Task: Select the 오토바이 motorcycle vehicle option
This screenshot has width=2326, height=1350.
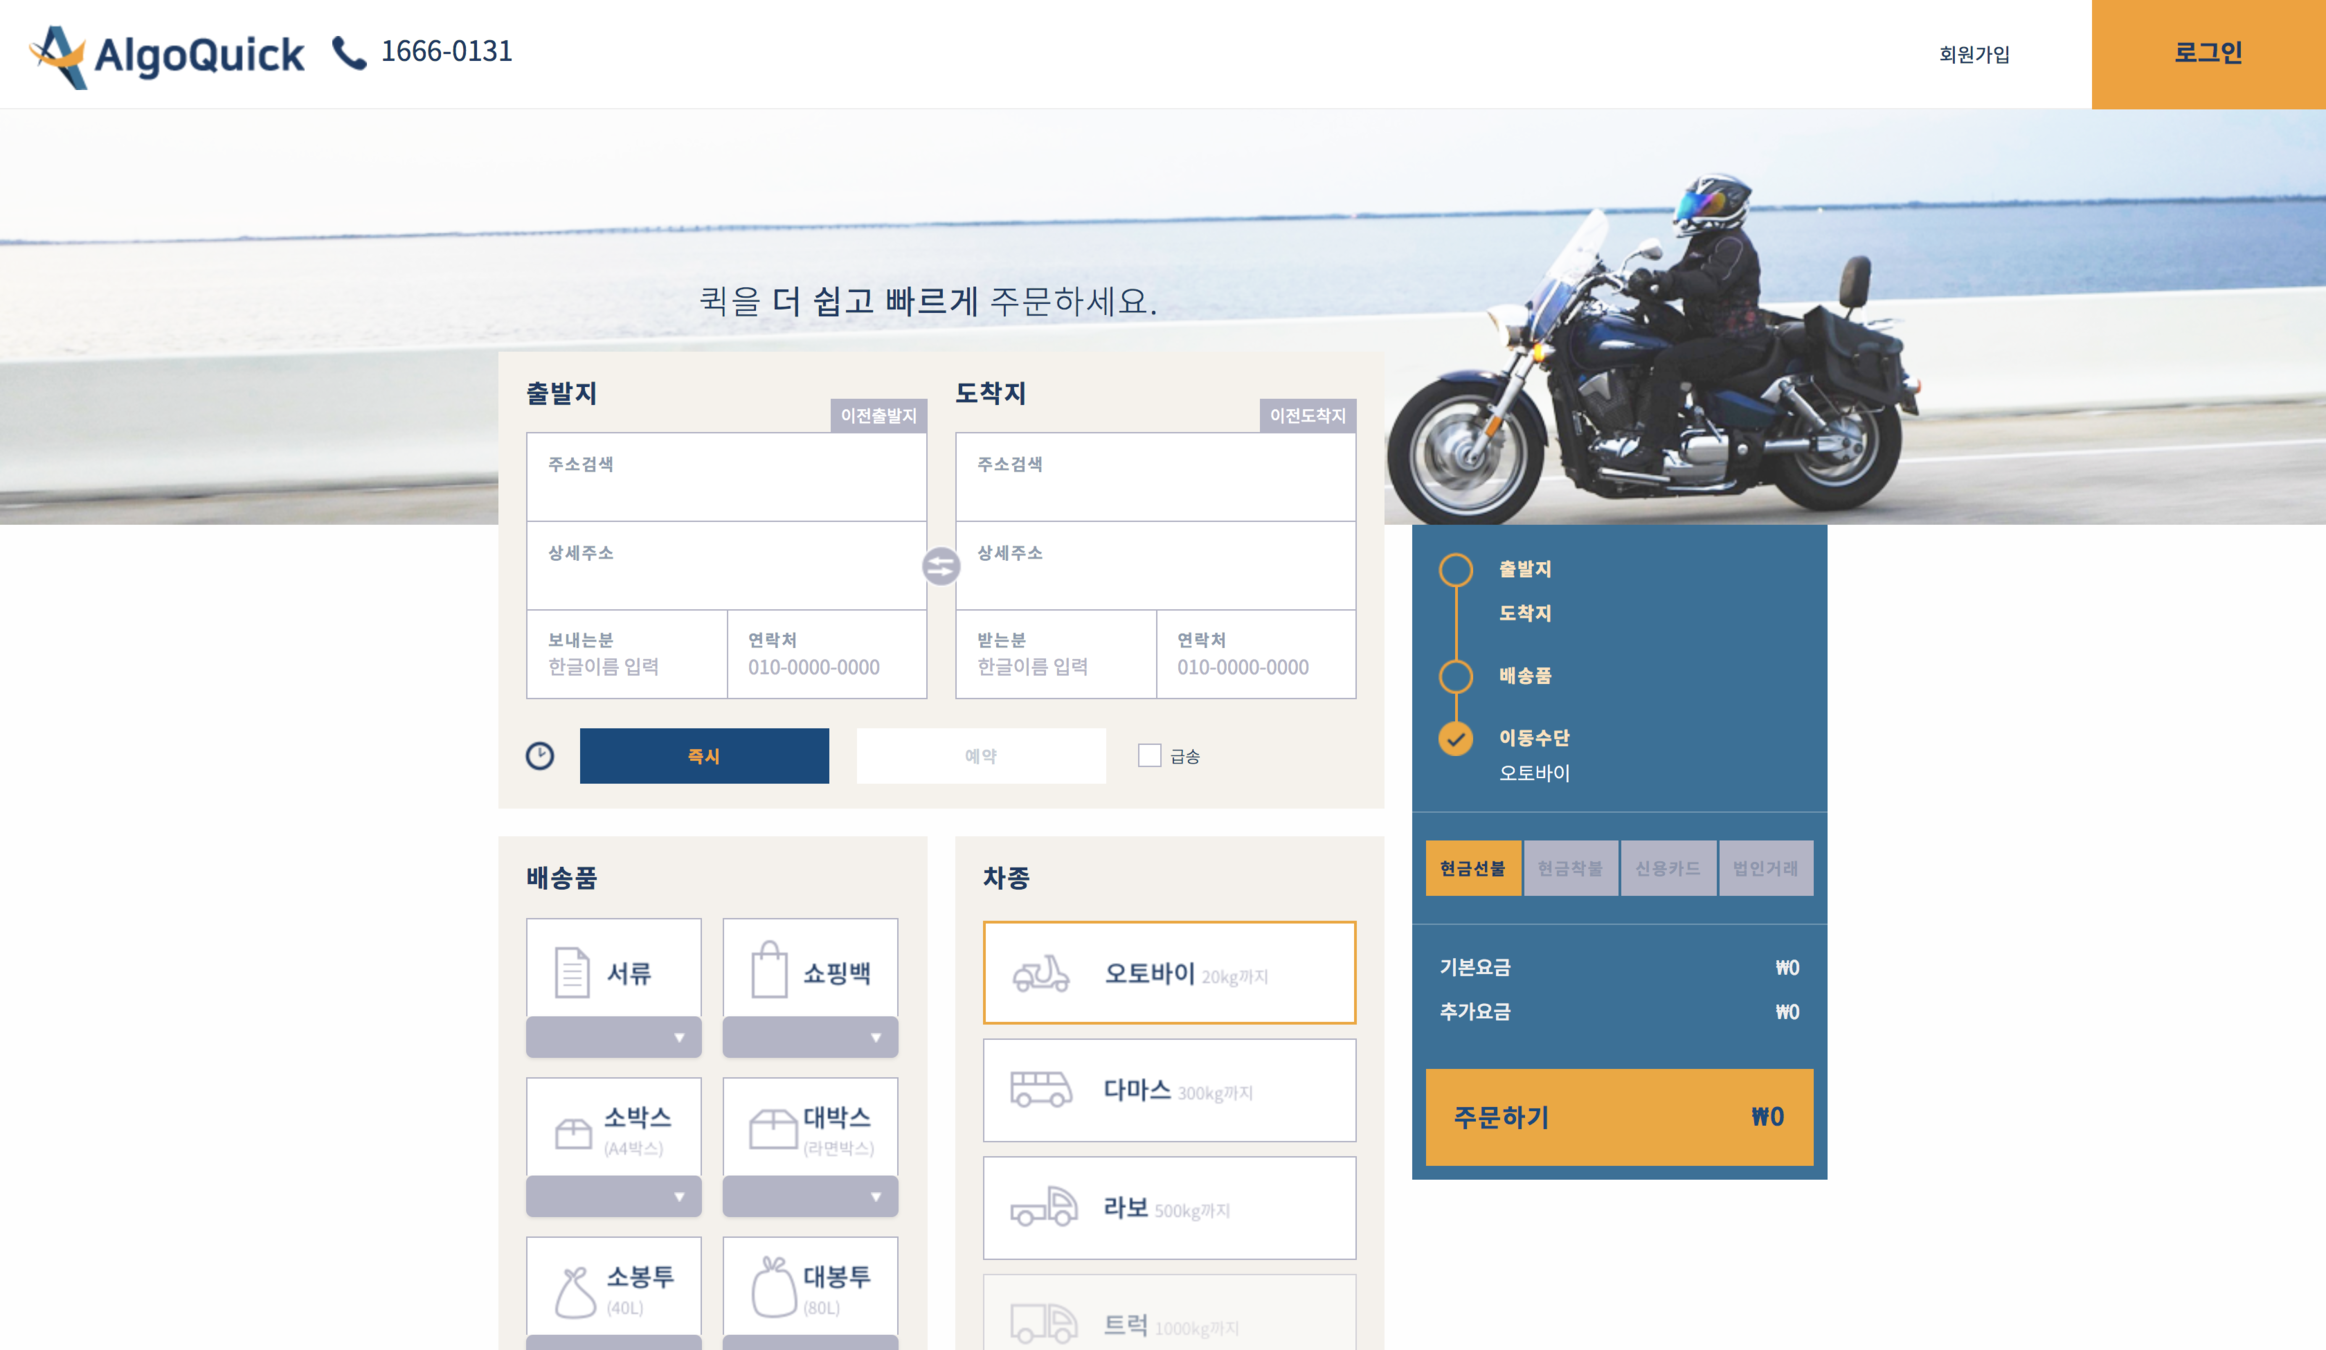Action: [1168, 973]
